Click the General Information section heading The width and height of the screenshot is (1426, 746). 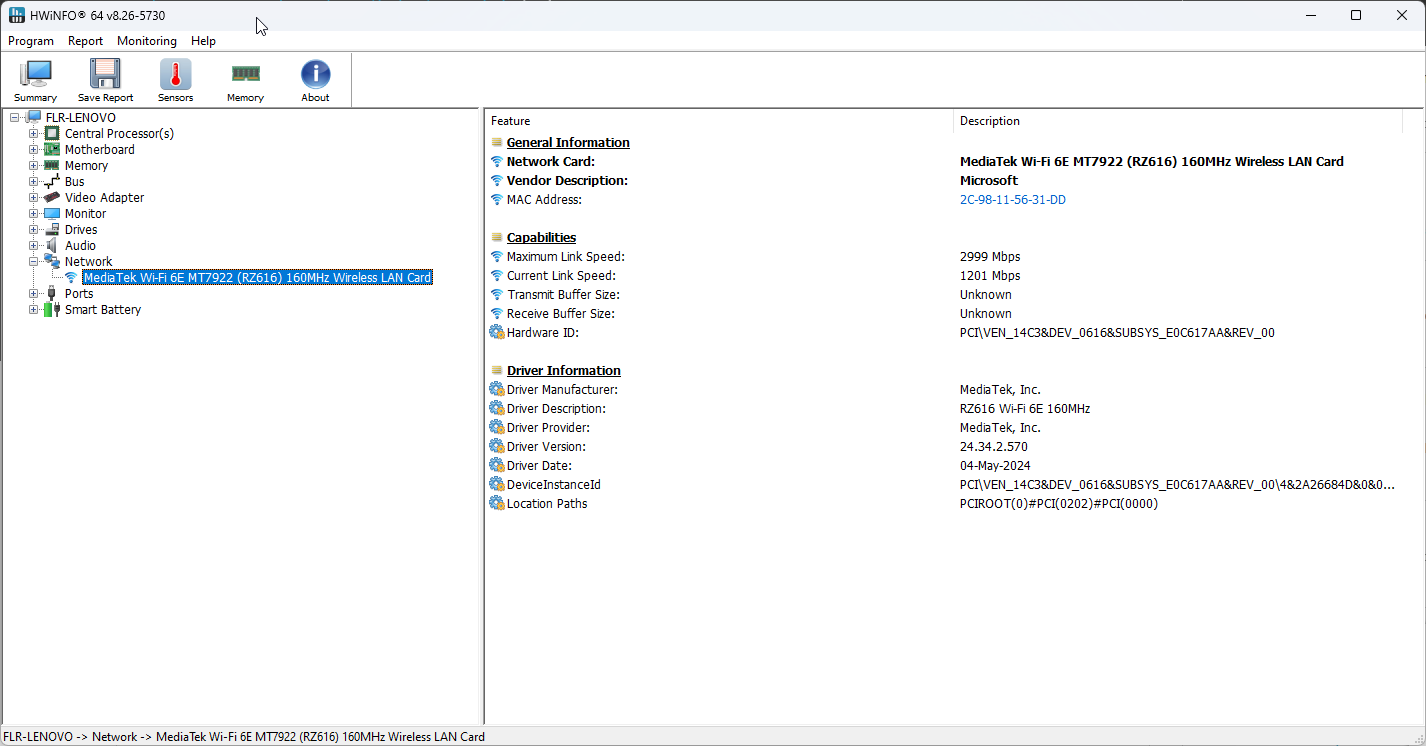point(568,143)
